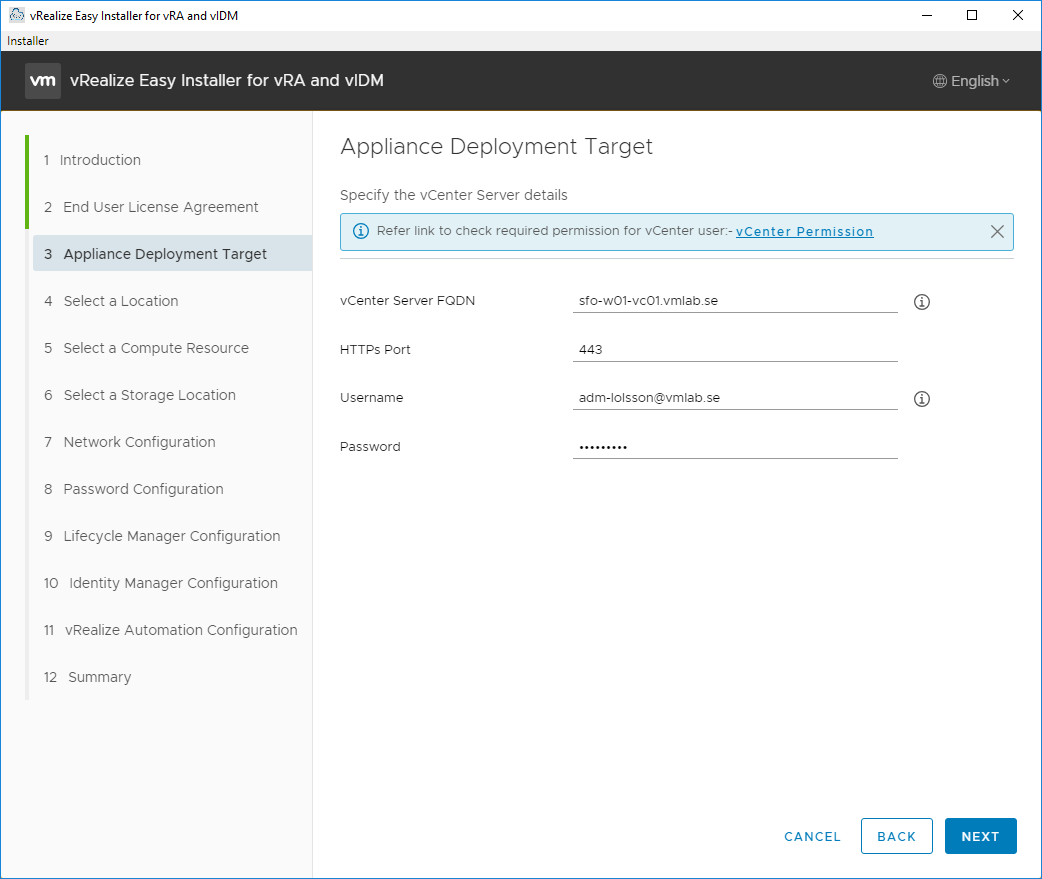Click the 'HTTPs Port' label
1042x879 pixels.
click(x=375, y=349)
